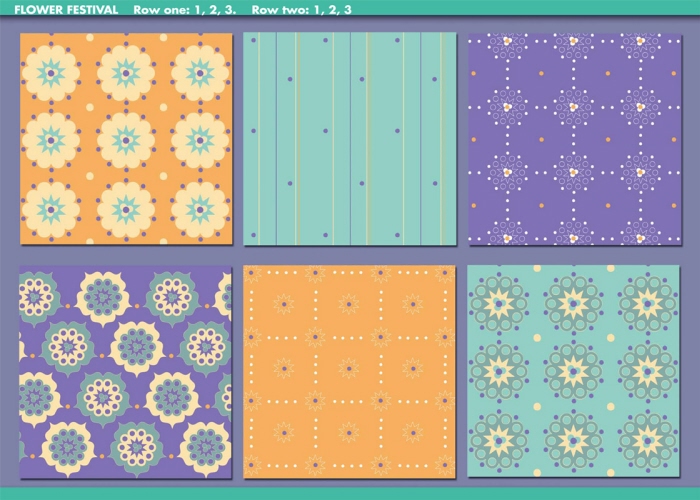The height and width of the screenshot is (500, 700).
Task: Select the teal tile with star medallions
Action: [574, 371]
